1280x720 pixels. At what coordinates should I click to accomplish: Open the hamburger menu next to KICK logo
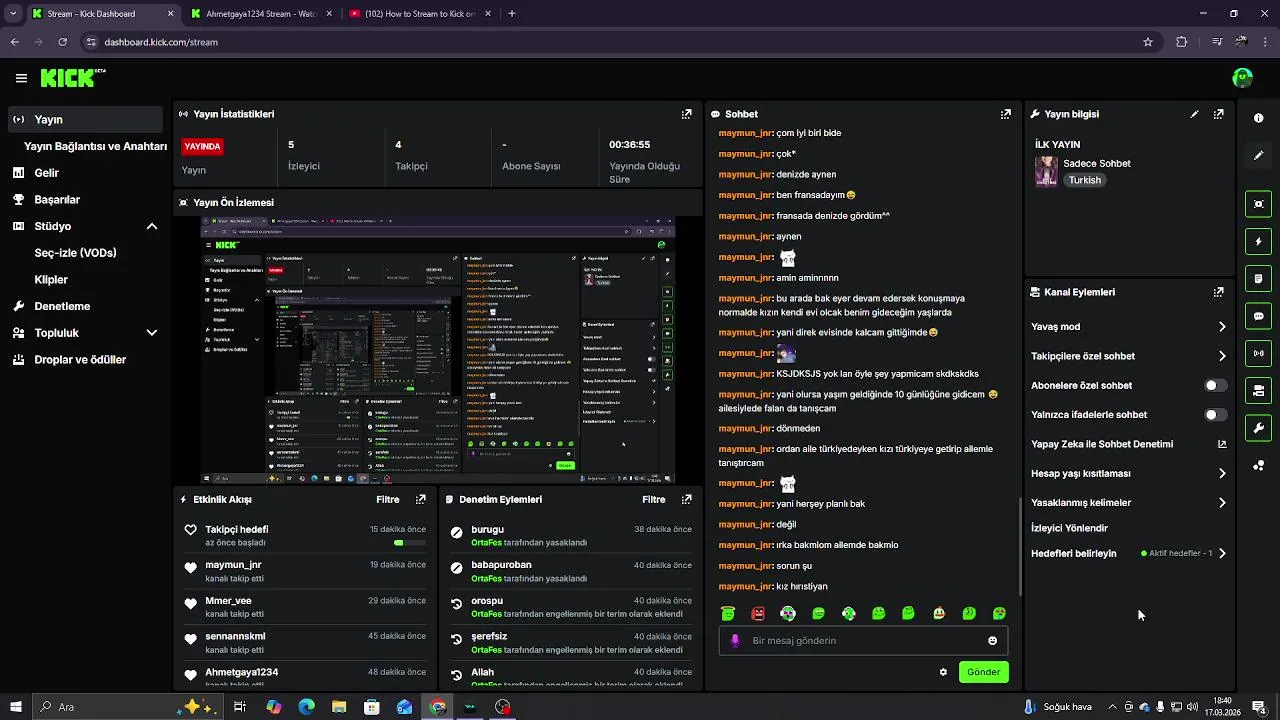click(21, 78)
